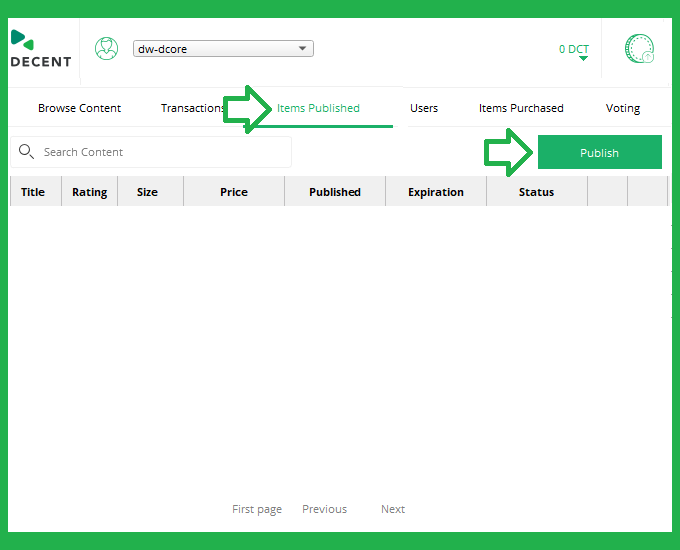Sort by Price column header
The width and height of the screenshot is (680, 550).
pos(234,191)
